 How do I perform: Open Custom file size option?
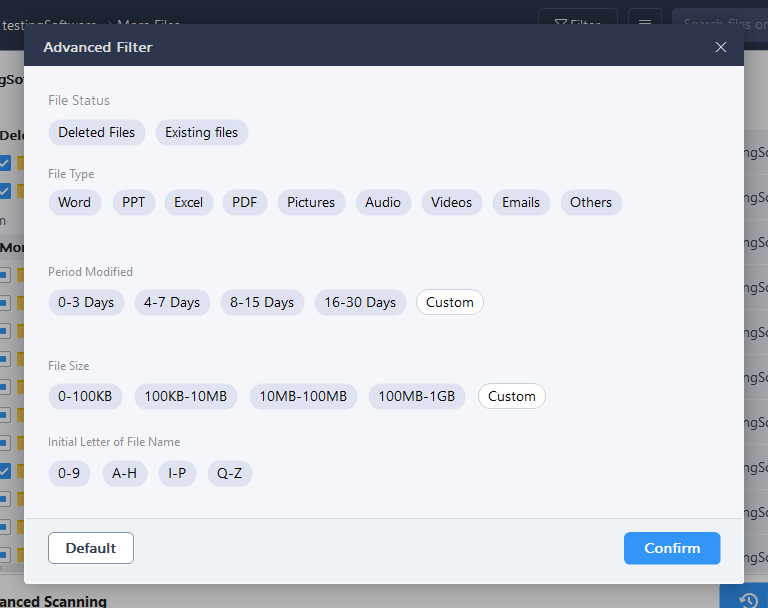[x=512, y=396]
